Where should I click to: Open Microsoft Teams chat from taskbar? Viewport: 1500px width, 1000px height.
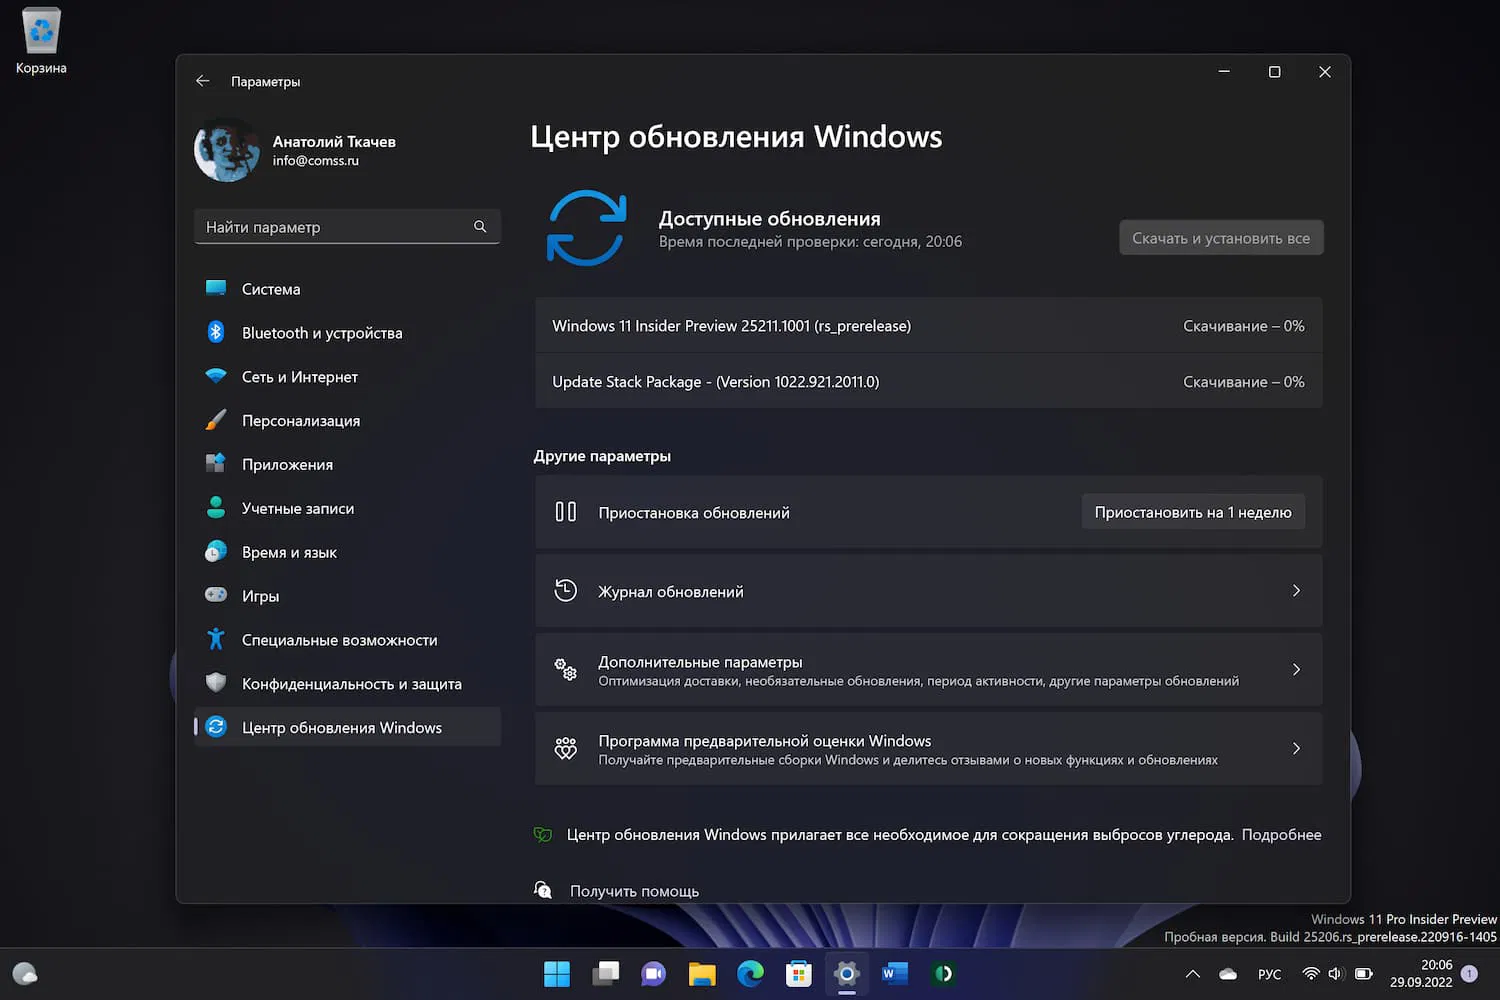point(653,973)
